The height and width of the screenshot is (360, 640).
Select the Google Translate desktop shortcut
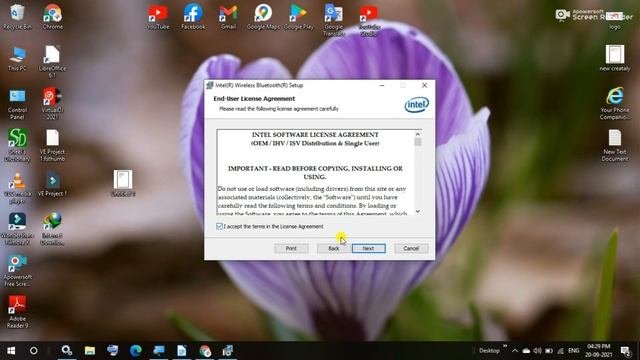click(333, 20)
